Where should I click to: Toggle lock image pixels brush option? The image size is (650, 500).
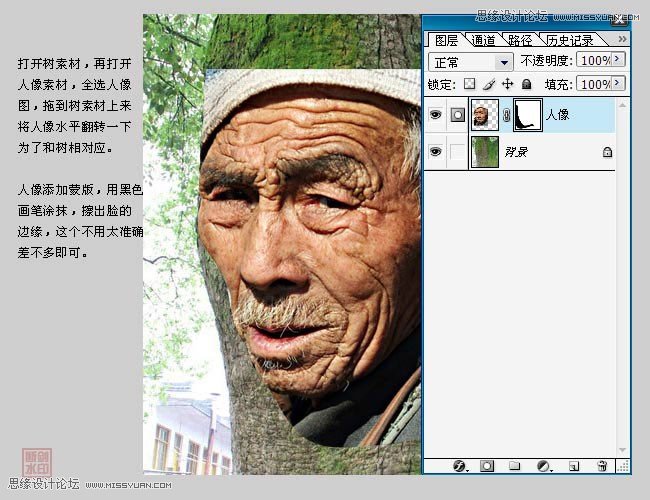coord(488,84)
